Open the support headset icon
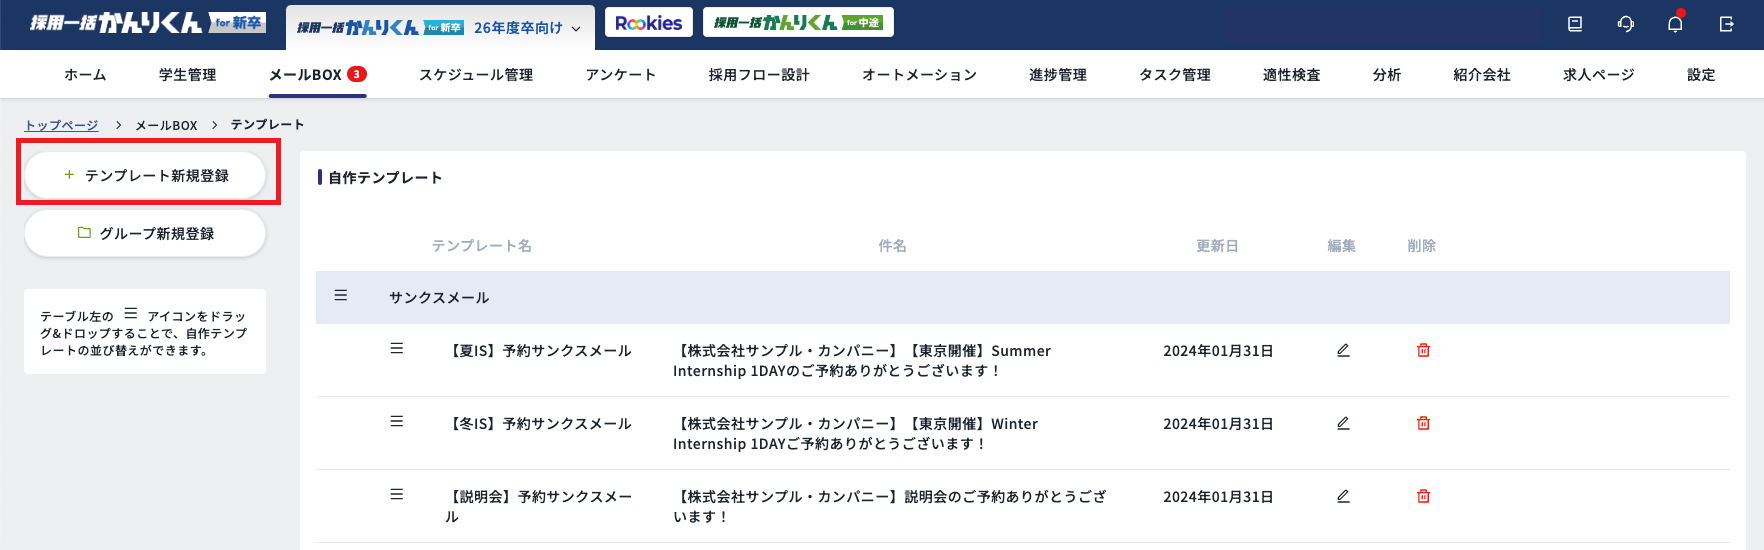This screenshot has height=550, width=1764. 1626,24
